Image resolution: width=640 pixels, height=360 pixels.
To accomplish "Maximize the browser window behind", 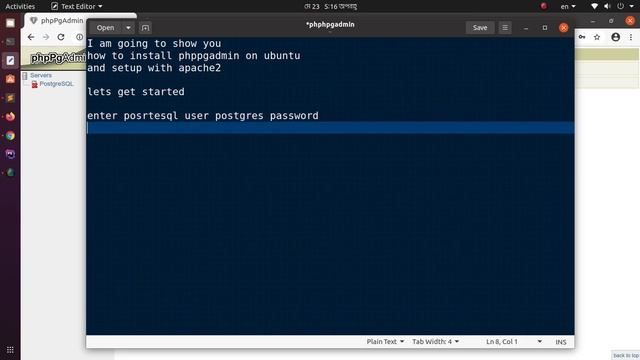I will 611,21.
